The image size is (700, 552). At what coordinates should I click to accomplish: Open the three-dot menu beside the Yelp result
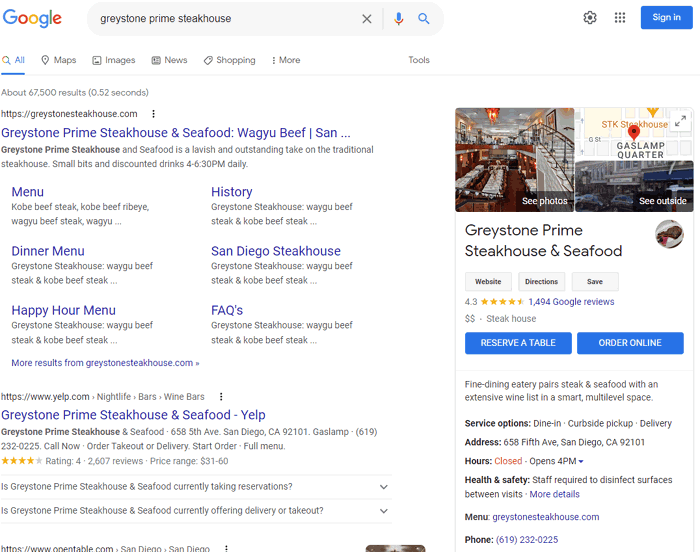[x=221, y=397]
